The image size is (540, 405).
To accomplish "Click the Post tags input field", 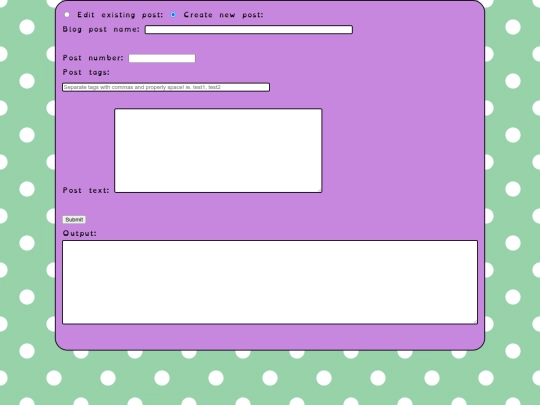I will (166, 87).
